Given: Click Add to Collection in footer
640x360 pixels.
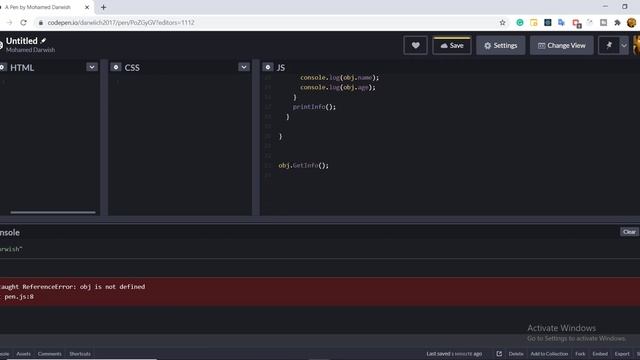Looking at the screenshot, I should coord(549,354).
